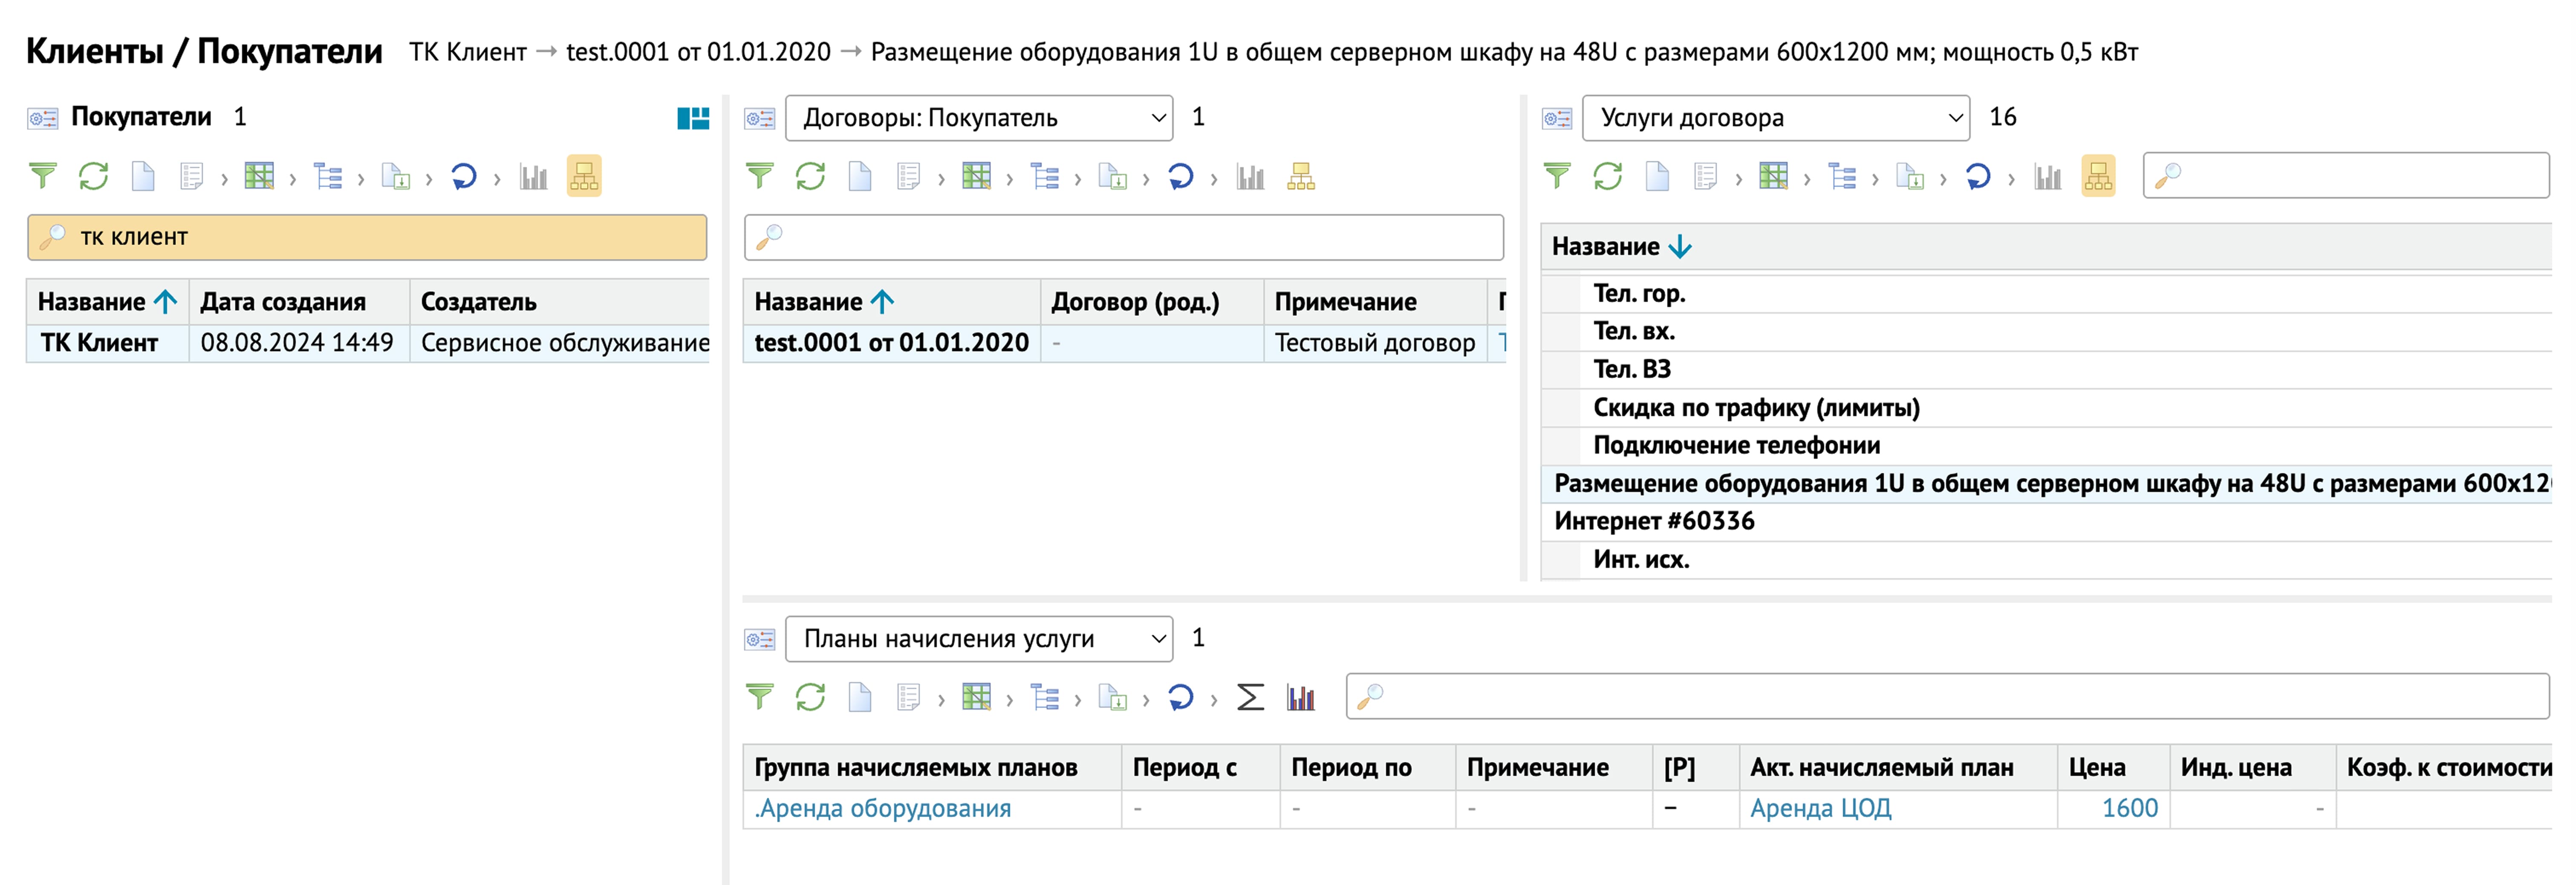Toggle highlighted hierarchy icon in Покупатели toolbar

(x=584, y=177)
